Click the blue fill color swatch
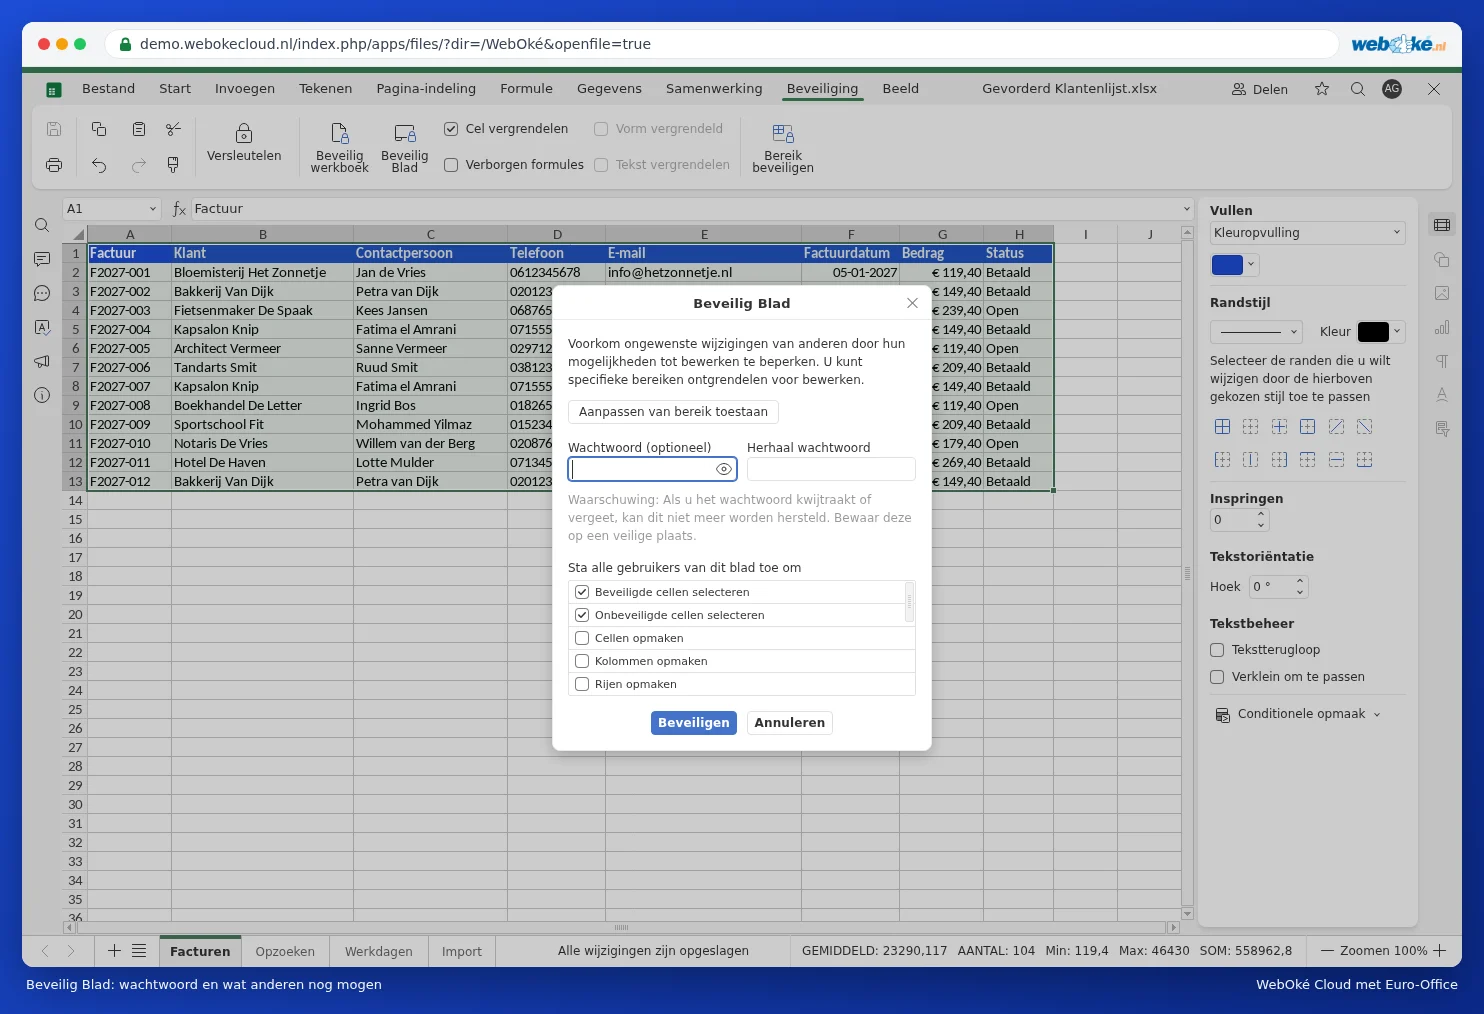The image size is (1484, 1014). [1227, 265]
